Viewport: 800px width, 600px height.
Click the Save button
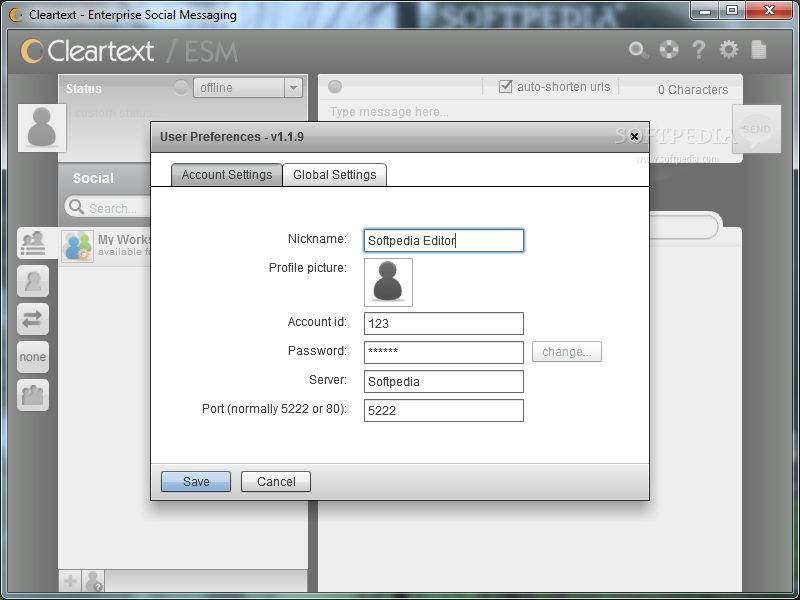click(196, 482)
